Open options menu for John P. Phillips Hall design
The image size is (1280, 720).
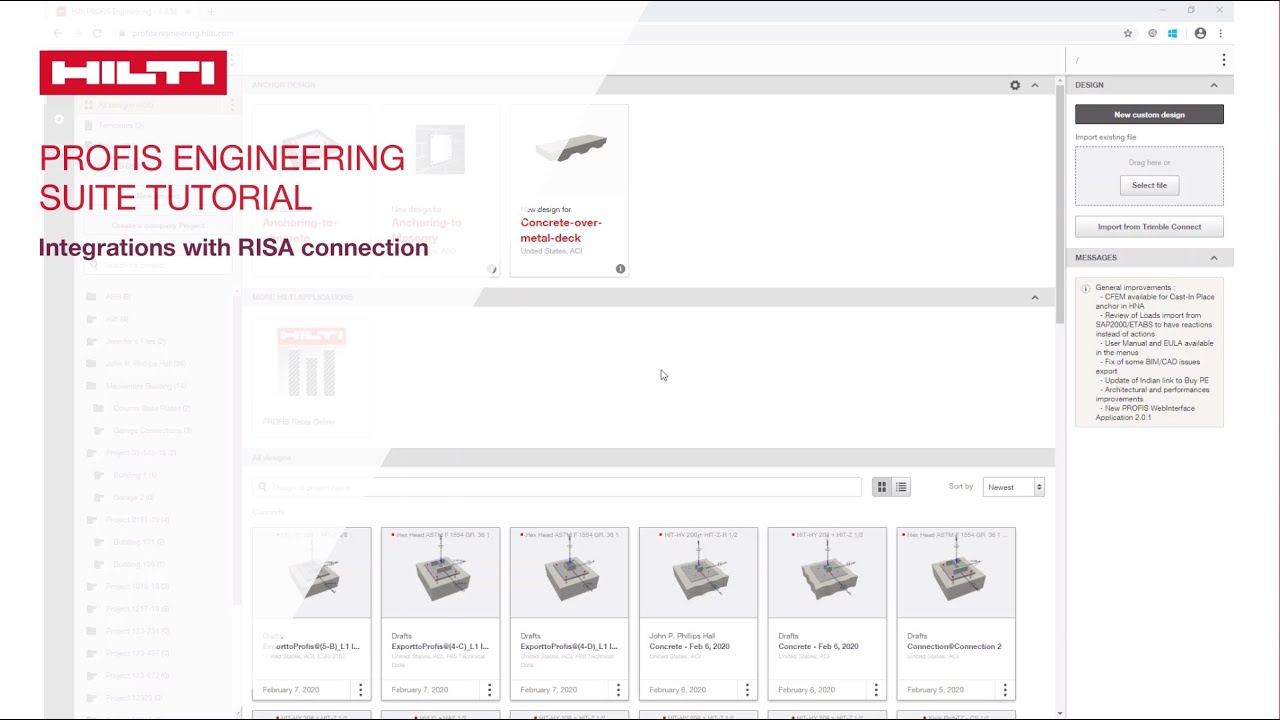(747, 690)
